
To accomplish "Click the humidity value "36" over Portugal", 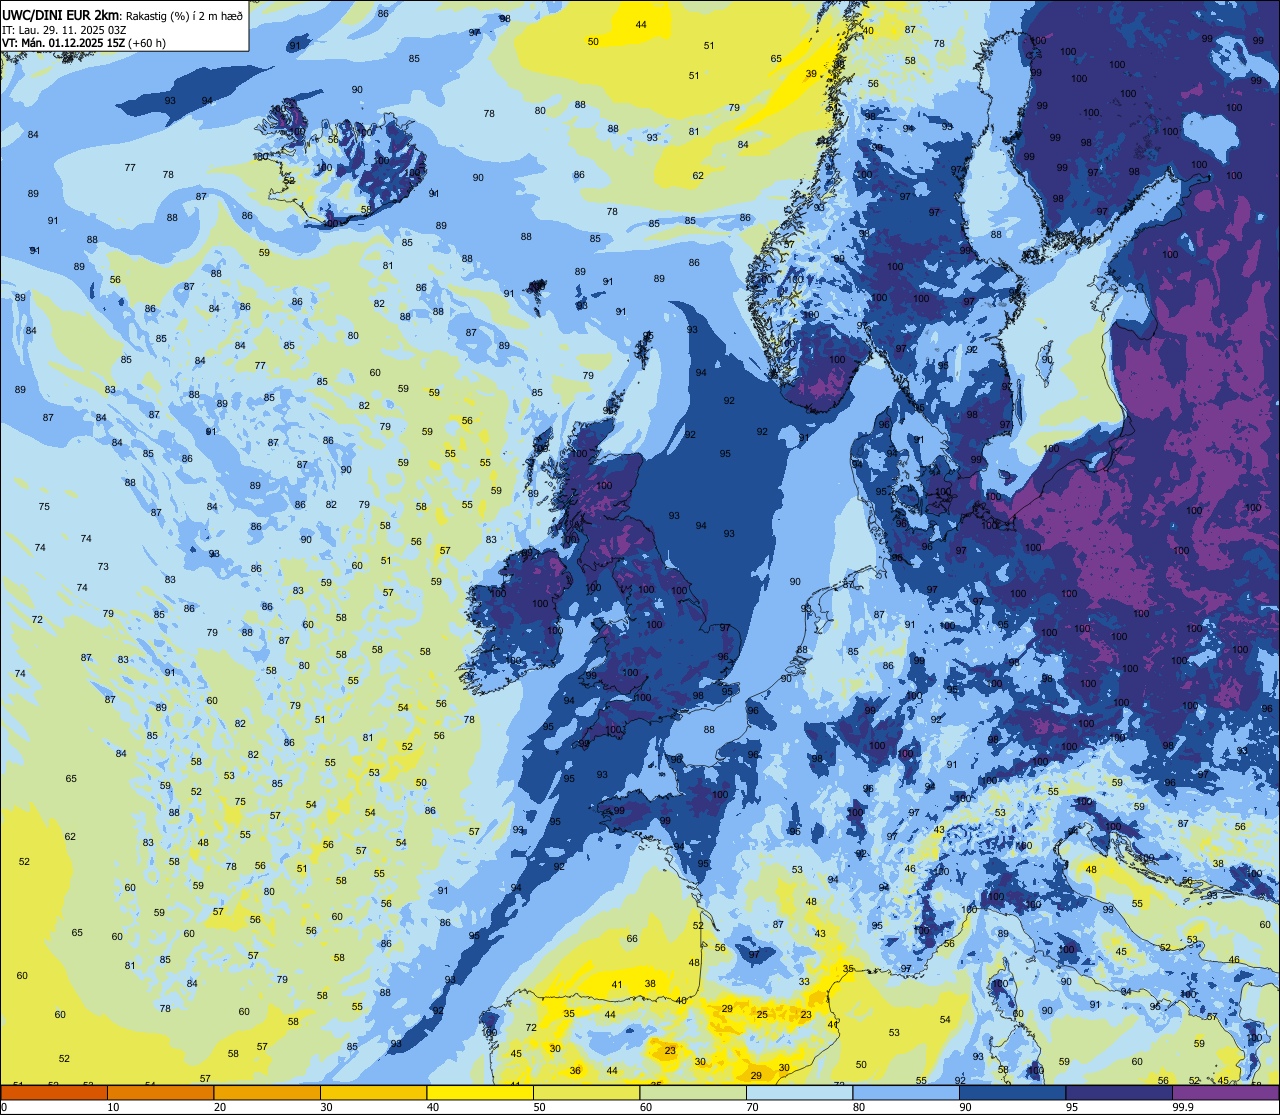I will [x=575, y=1071].
